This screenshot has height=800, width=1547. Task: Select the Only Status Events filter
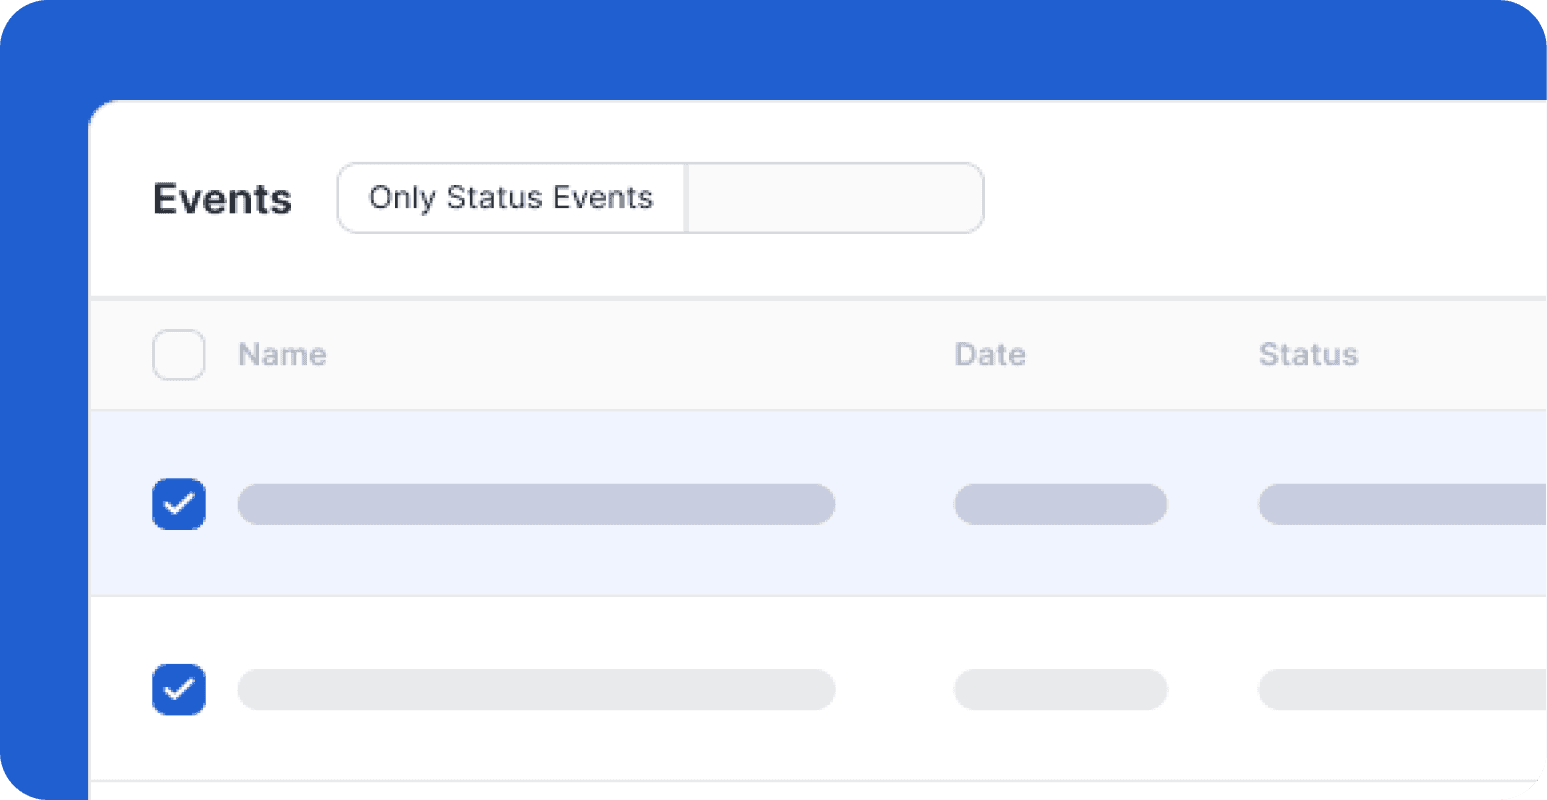511,198
